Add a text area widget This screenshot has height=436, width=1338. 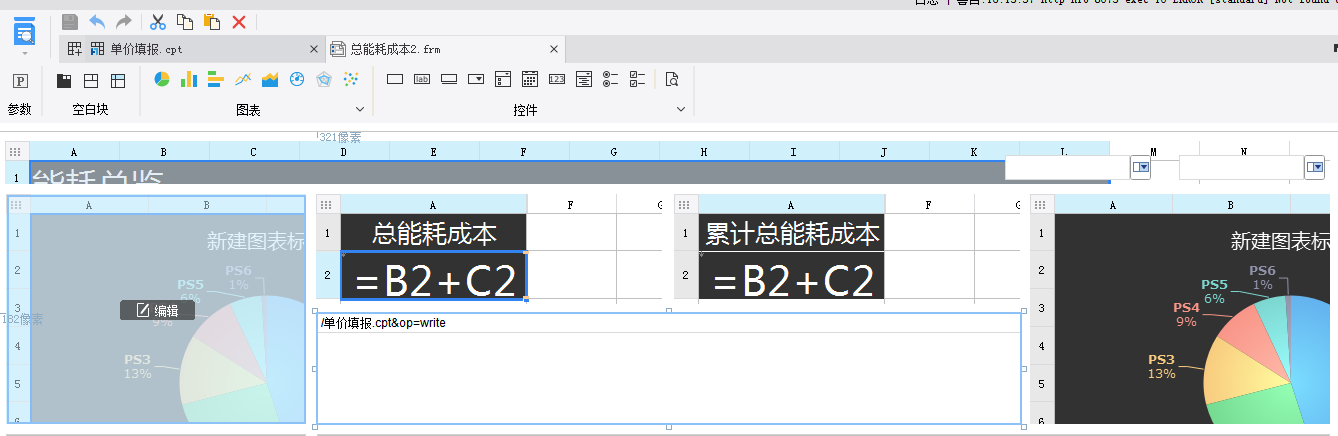coord(584,79)
